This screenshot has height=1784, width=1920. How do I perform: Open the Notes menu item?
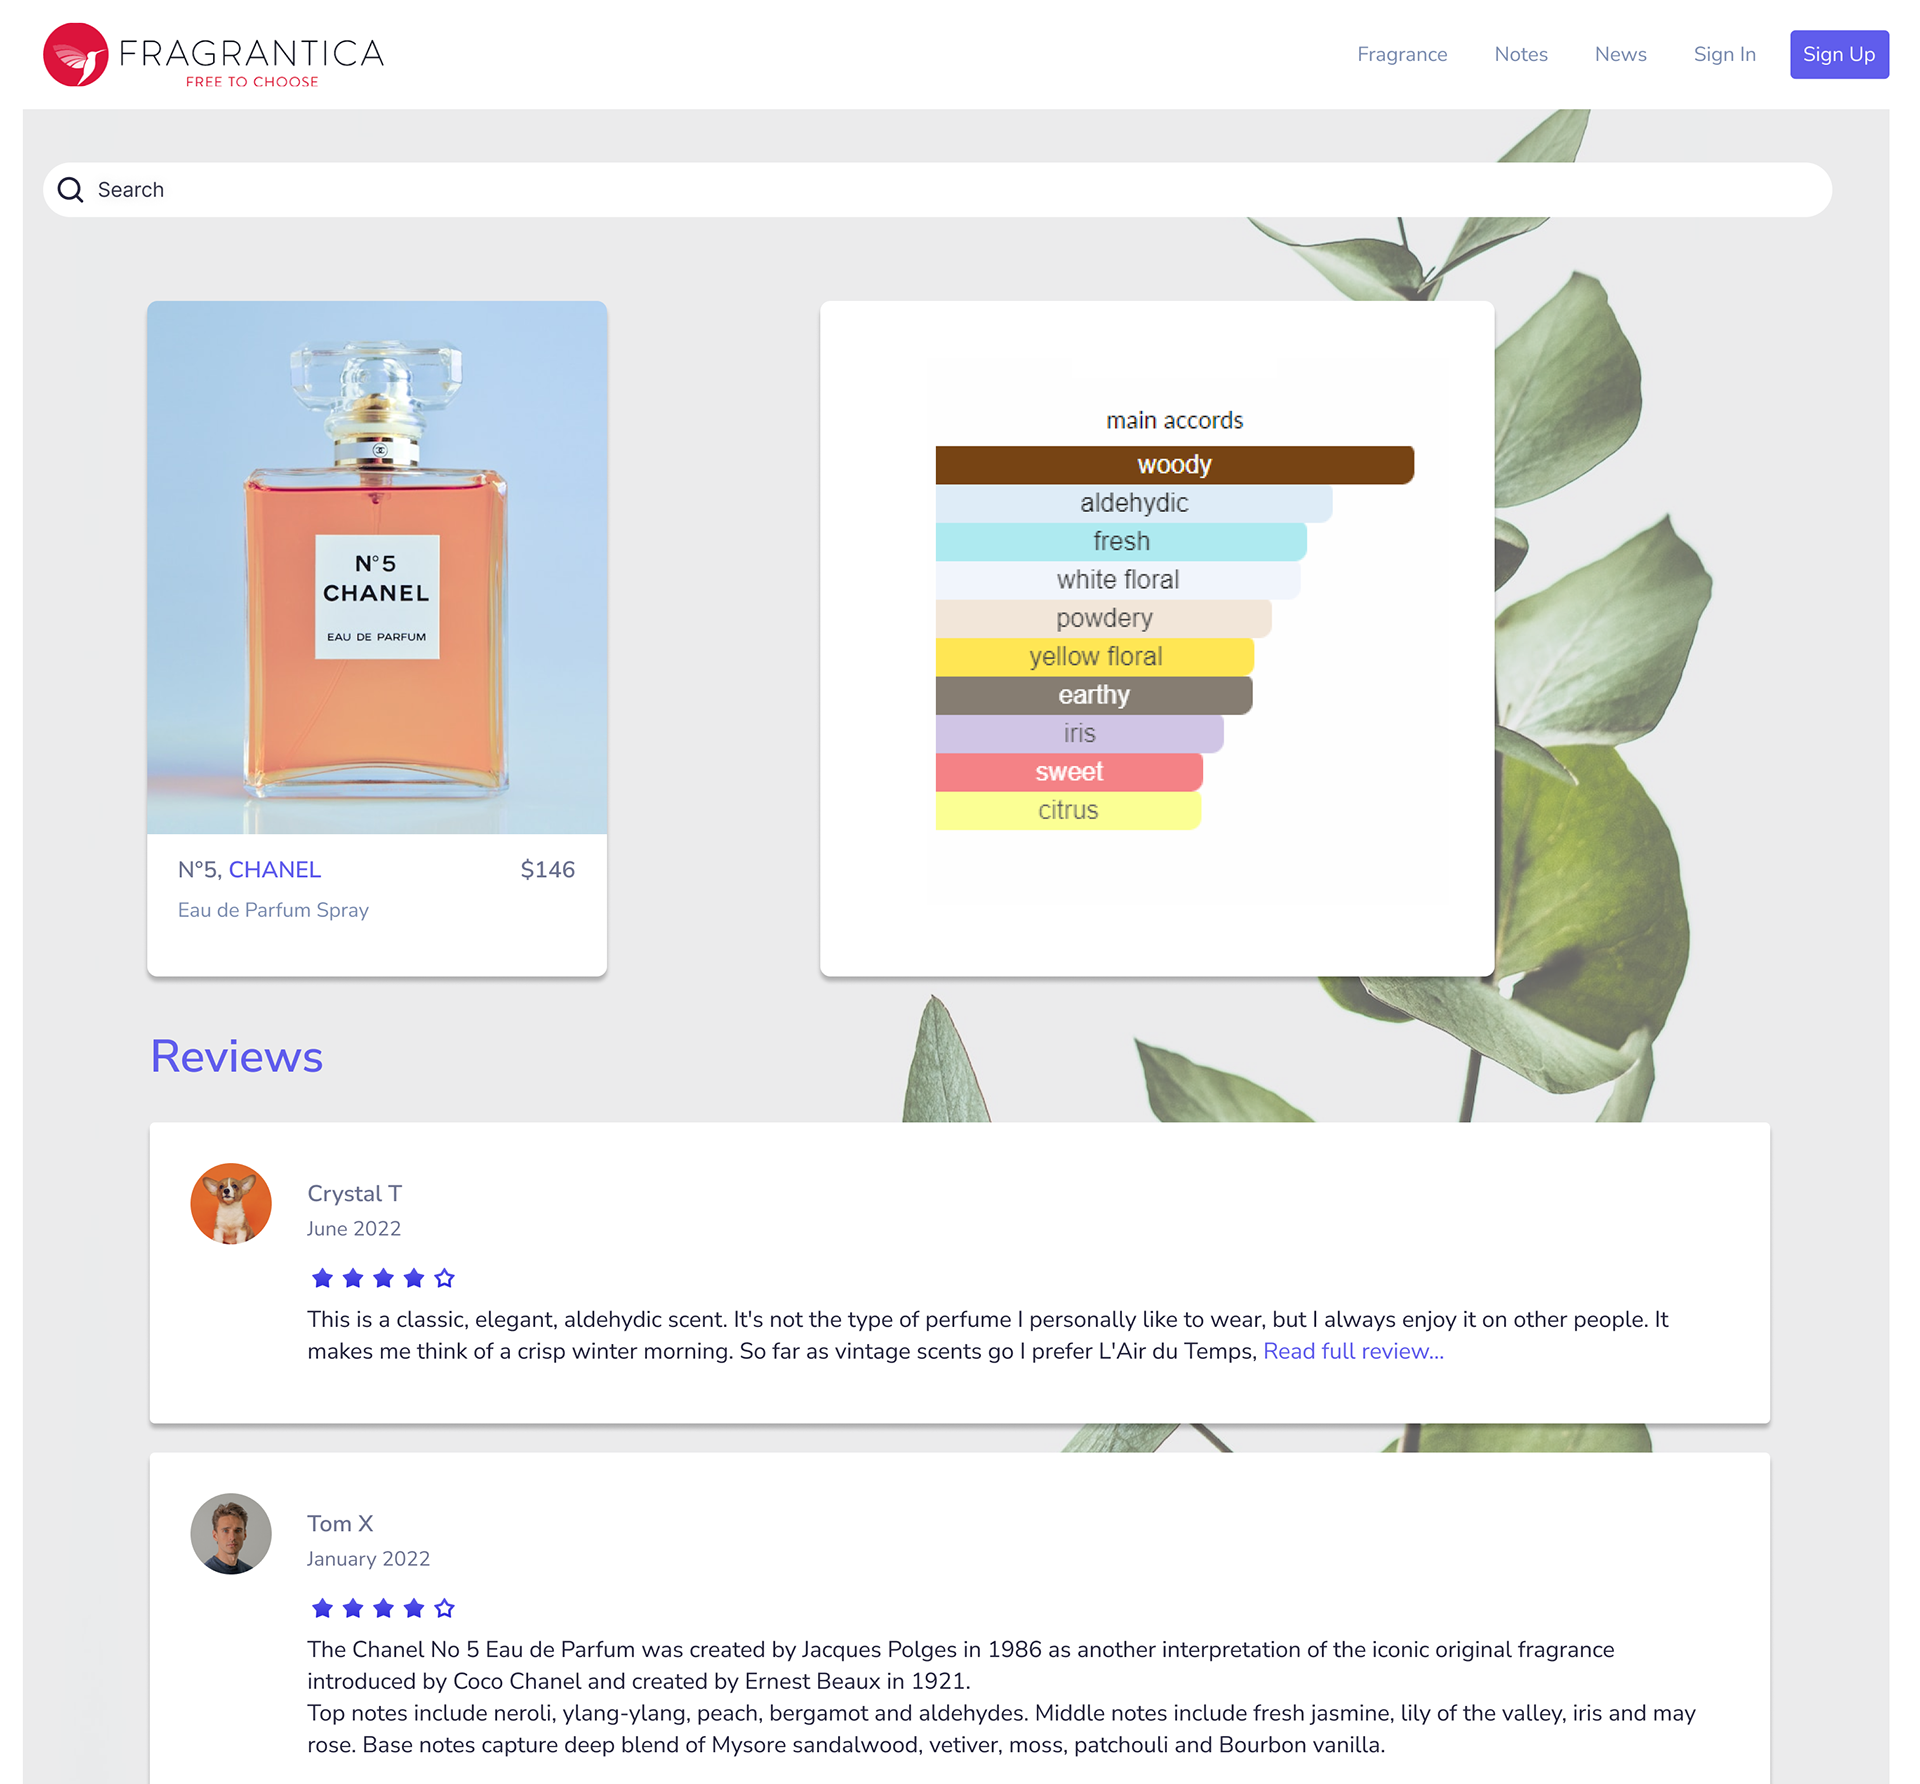coord(1521,55)
